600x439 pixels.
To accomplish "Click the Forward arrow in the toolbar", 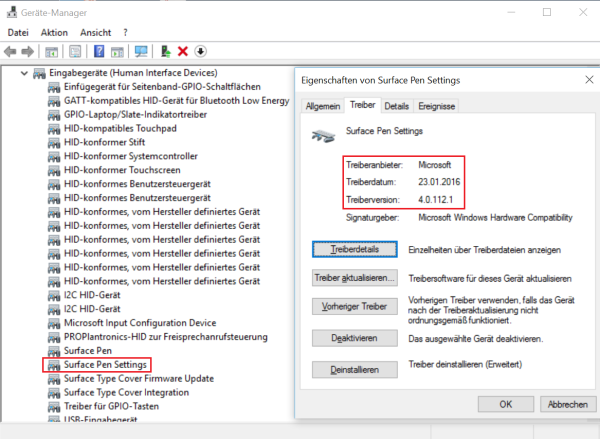I will click(28, 51).
